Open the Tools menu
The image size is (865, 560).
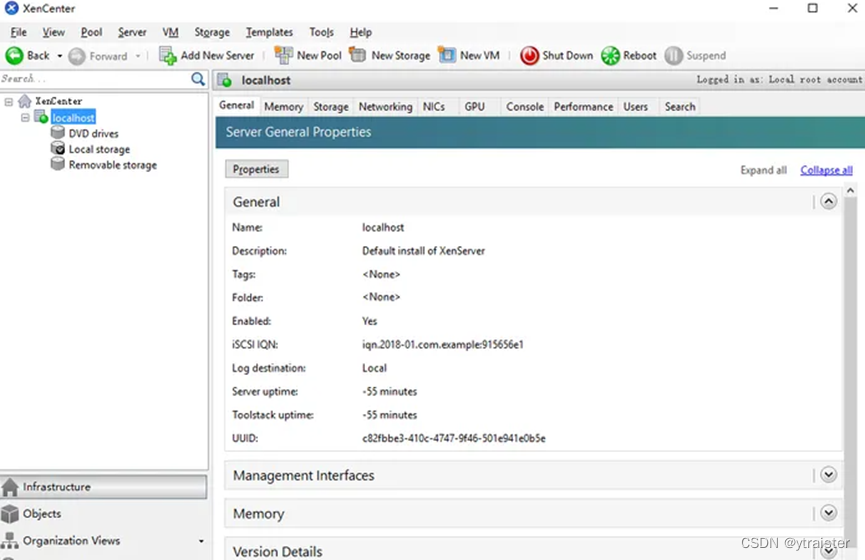point(322,32)
